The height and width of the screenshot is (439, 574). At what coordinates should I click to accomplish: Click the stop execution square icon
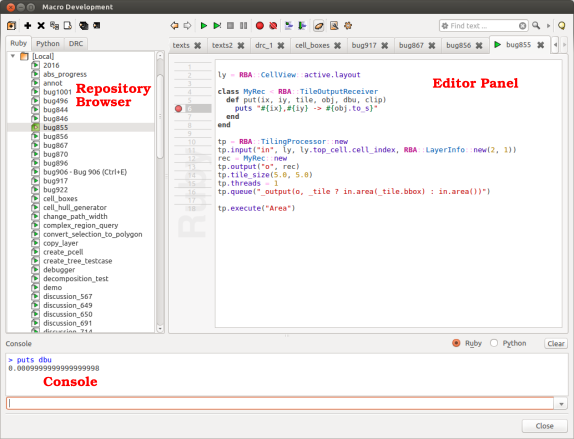click(x=230, y=26)
